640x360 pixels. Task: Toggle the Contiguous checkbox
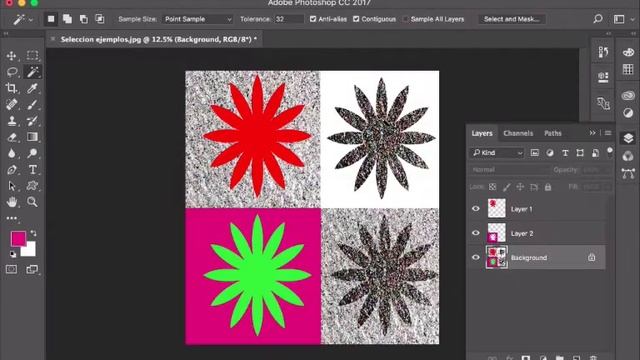point(356,19)
